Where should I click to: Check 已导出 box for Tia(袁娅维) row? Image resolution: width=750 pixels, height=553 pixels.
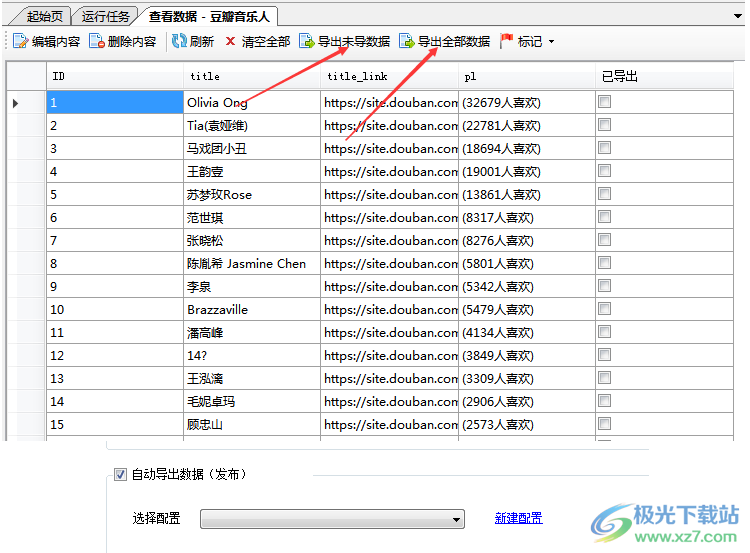[x=605, y=125]
